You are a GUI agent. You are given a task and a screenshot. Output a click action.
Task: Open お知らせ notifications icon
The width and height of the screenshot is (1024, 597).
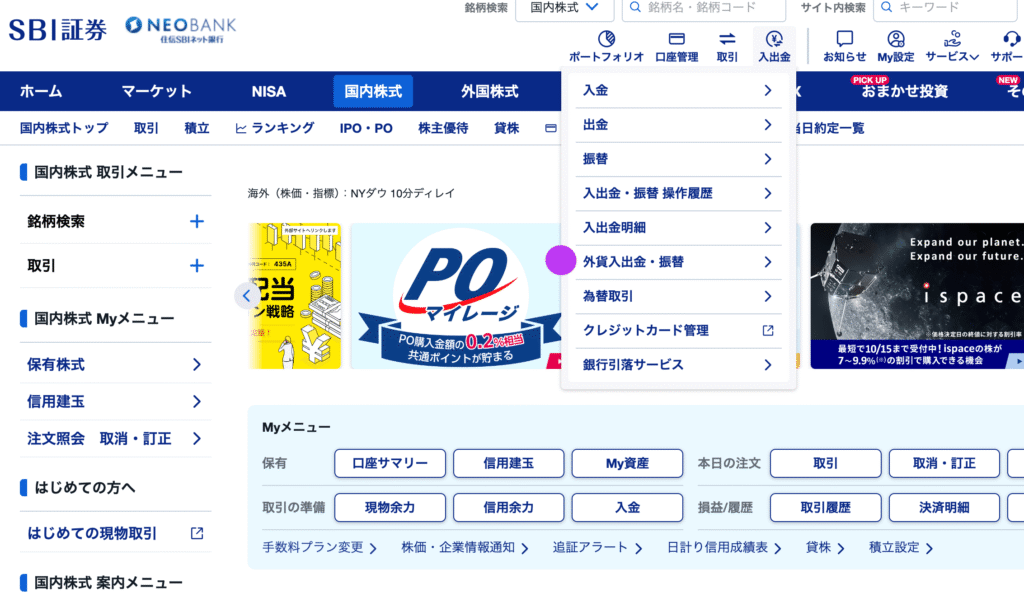(844, 40)
